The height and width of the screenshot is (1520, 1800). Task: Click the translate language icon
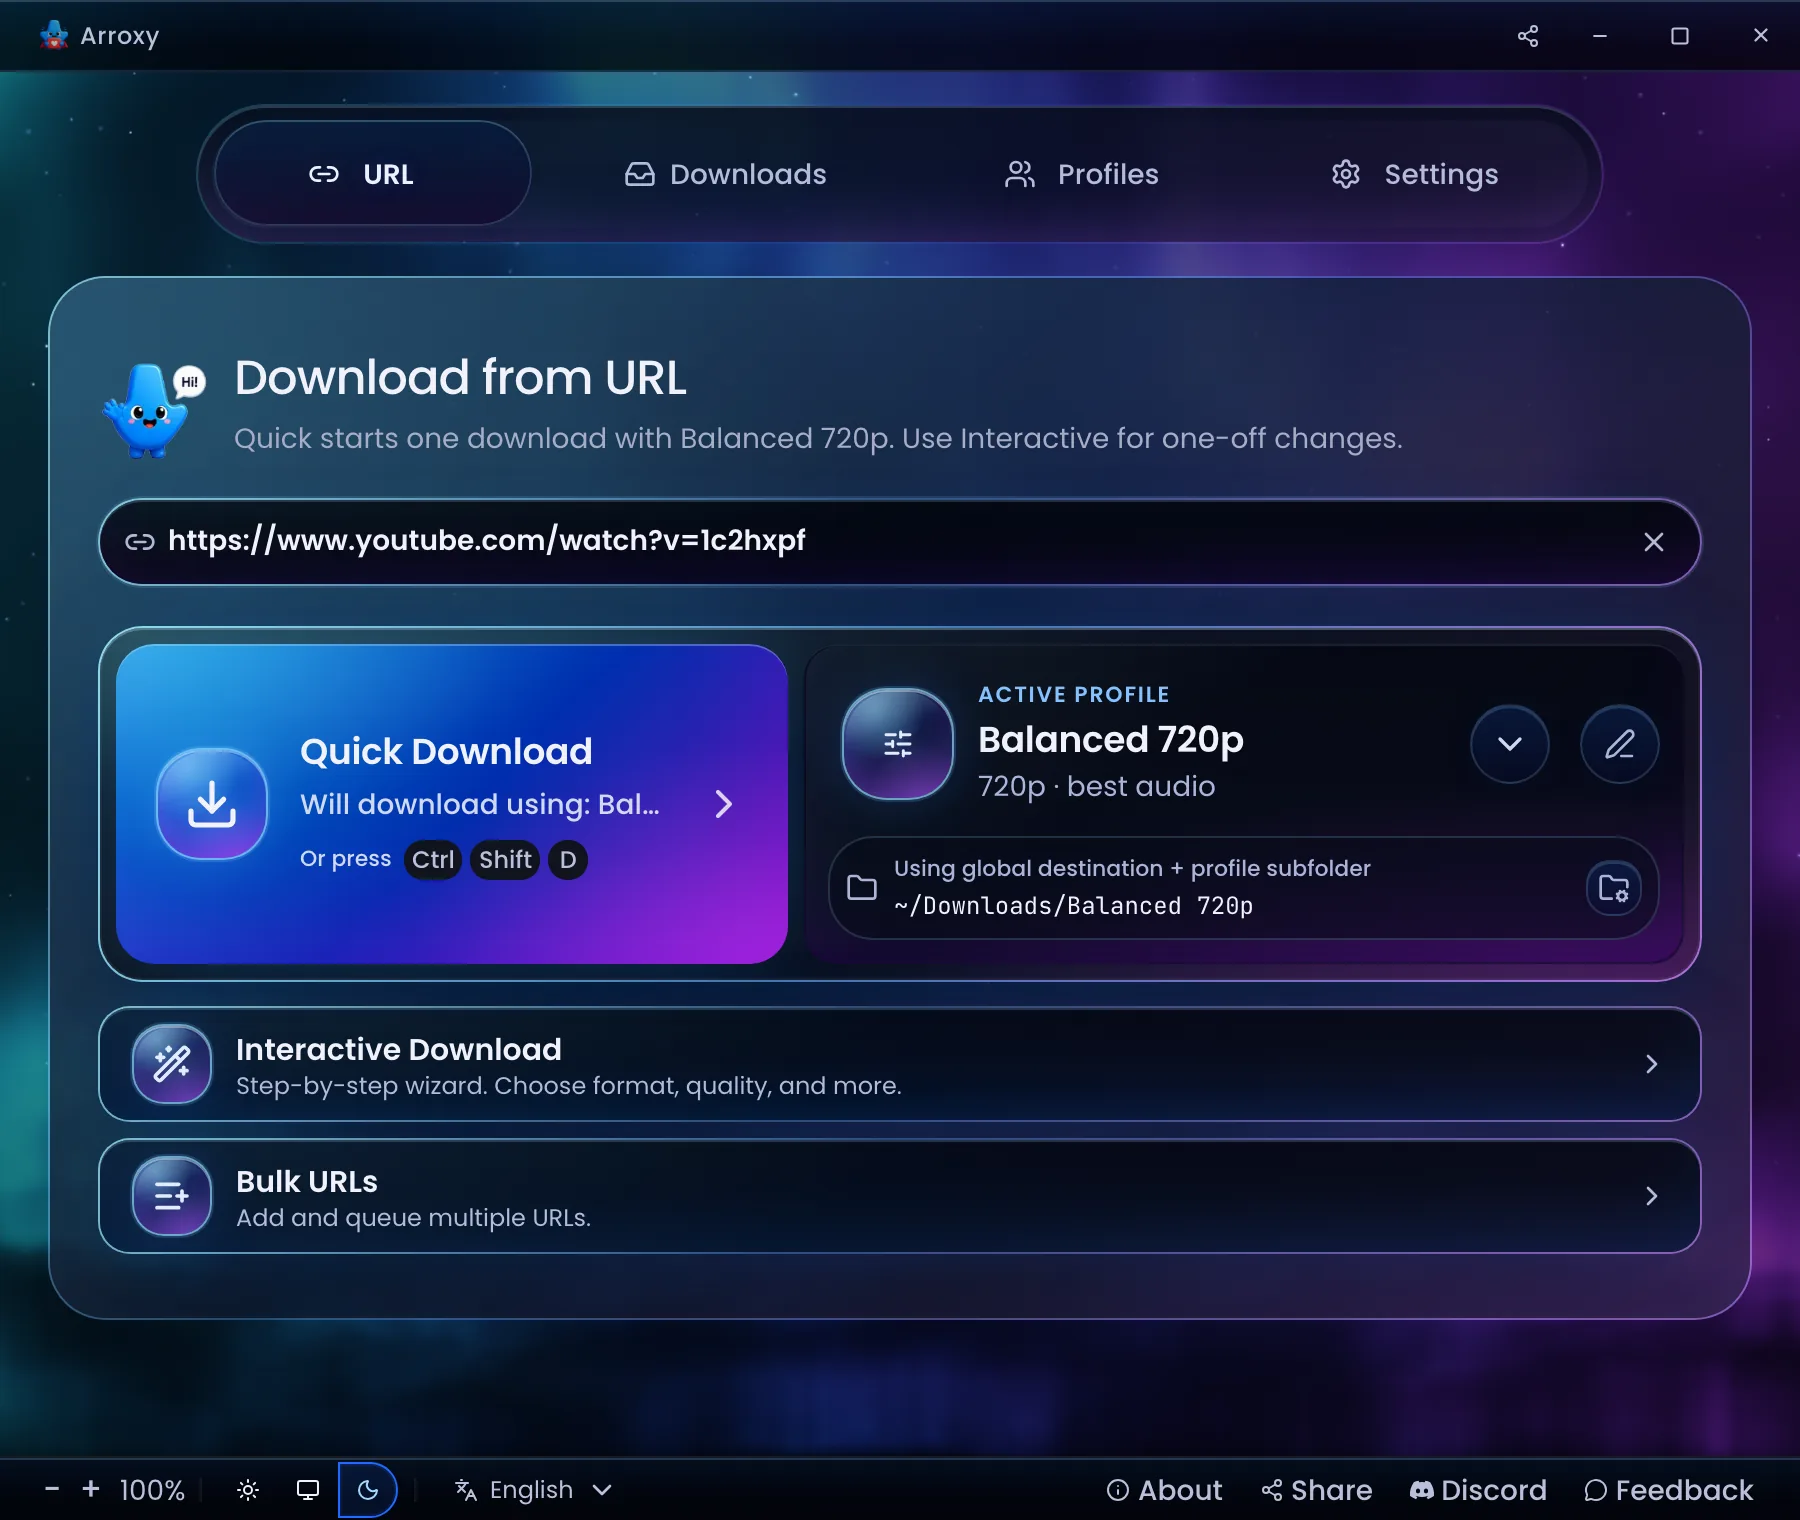tap(466, 1490)
